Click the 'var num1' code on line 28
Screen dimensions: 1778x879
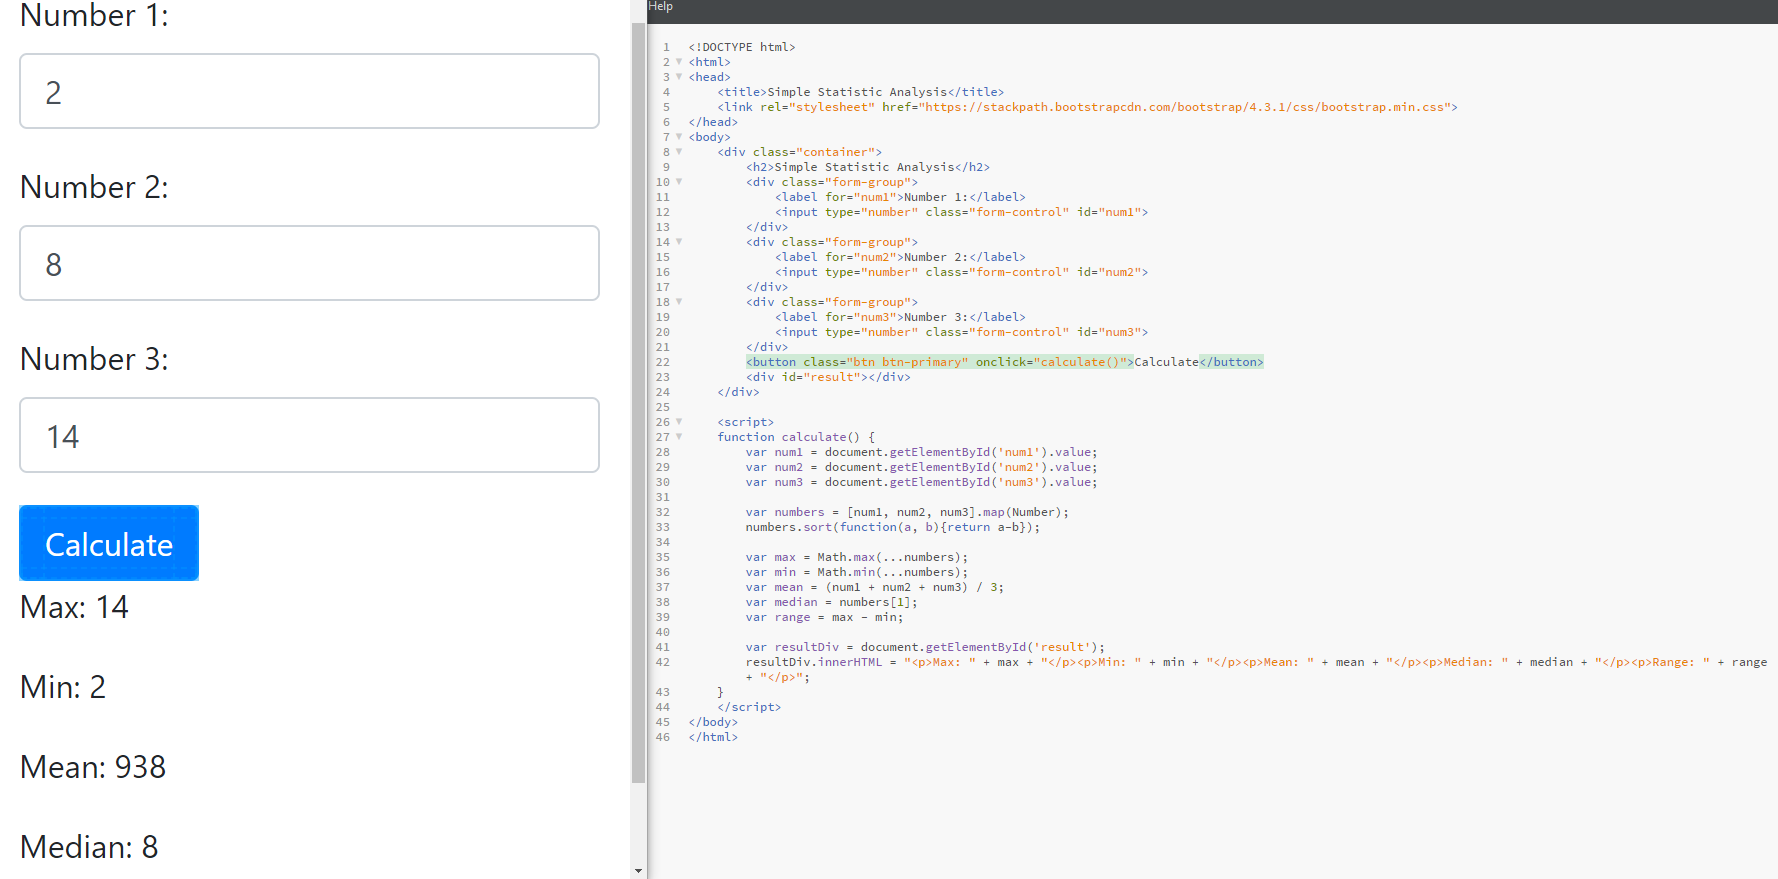click(x=921, y=452)
